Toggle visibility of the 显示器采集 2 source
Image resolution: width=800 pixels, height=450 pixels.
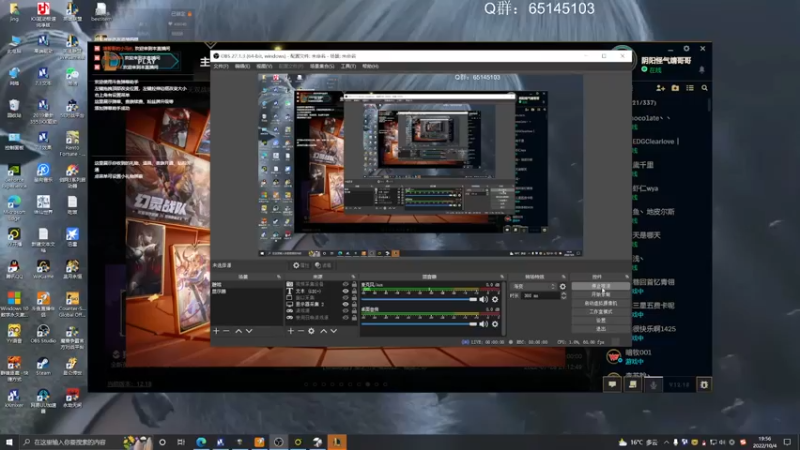click(x=345, y=305)
